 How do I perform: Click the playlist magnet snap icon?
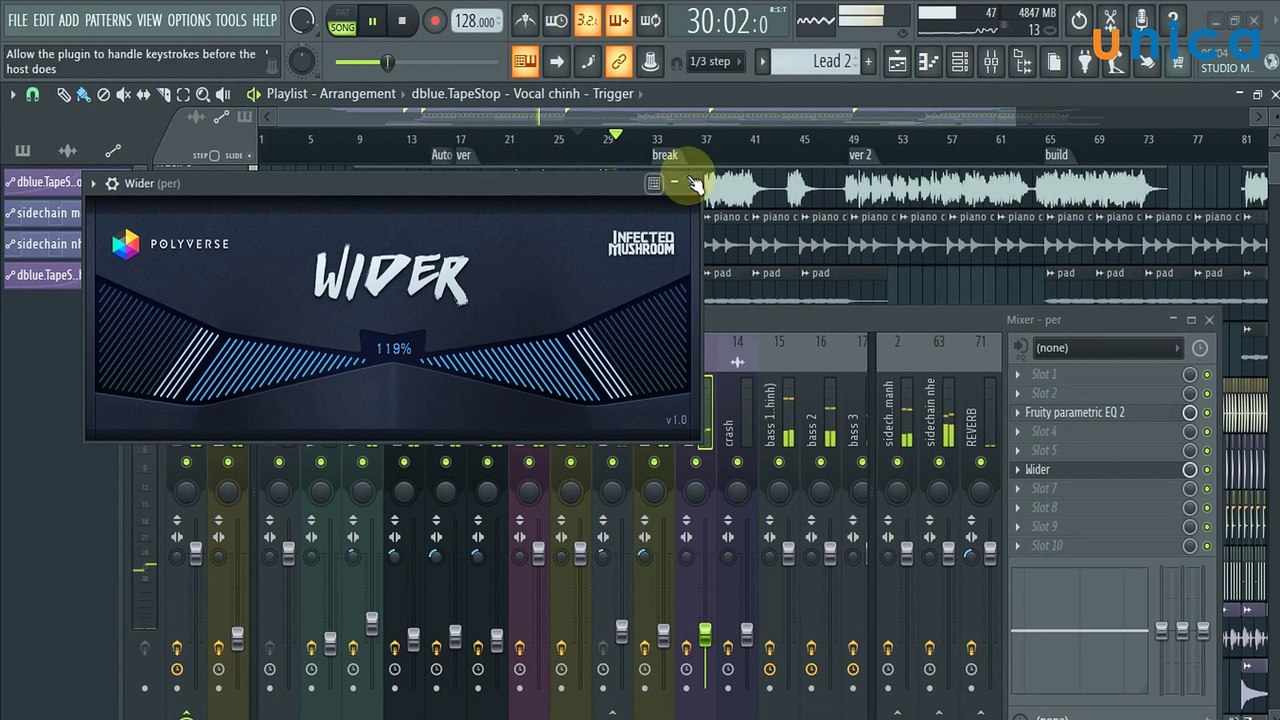[x=32, y=94]
